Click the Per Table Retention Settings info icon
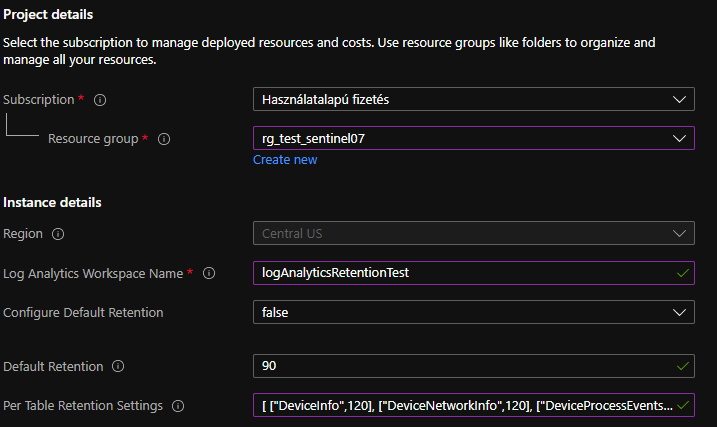 [x=178, y=406]
